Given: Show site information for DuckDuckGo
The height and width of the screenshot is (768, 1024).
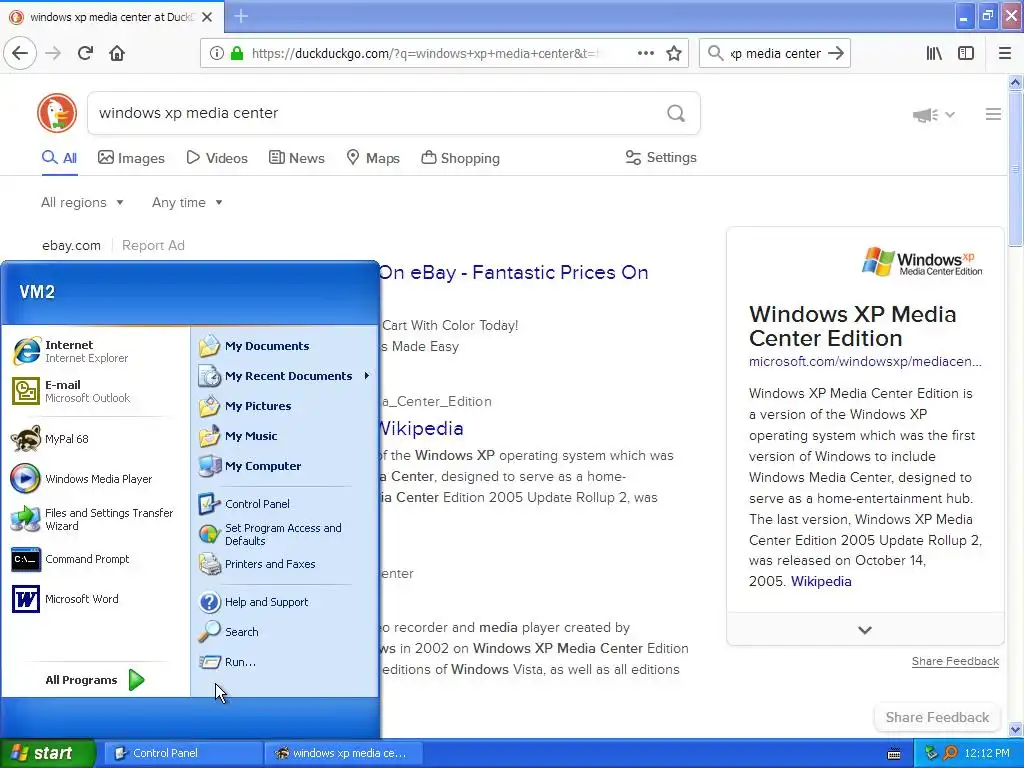Looking at the screenshot, I should click(217, 53).
